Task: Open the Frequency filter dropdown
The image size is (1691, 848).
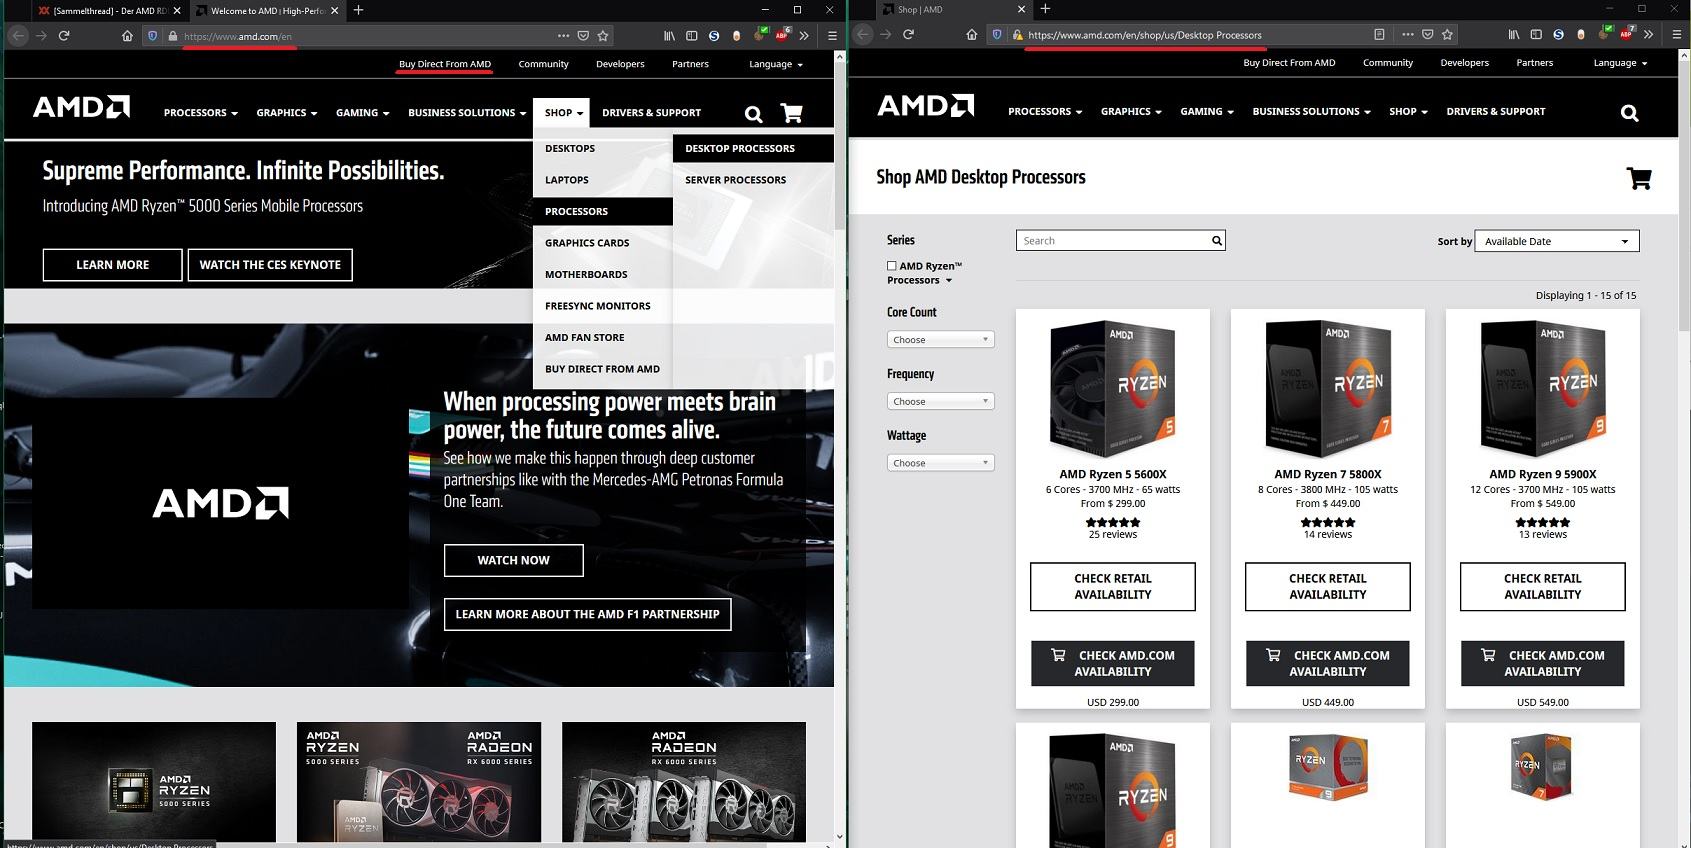Action: (940, 401)
